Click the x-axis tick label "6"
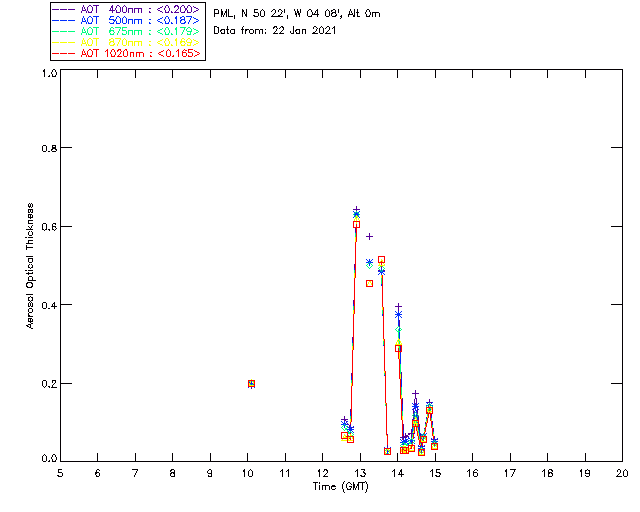The height and width of the screenshot is (512, 640). (98, 473)
